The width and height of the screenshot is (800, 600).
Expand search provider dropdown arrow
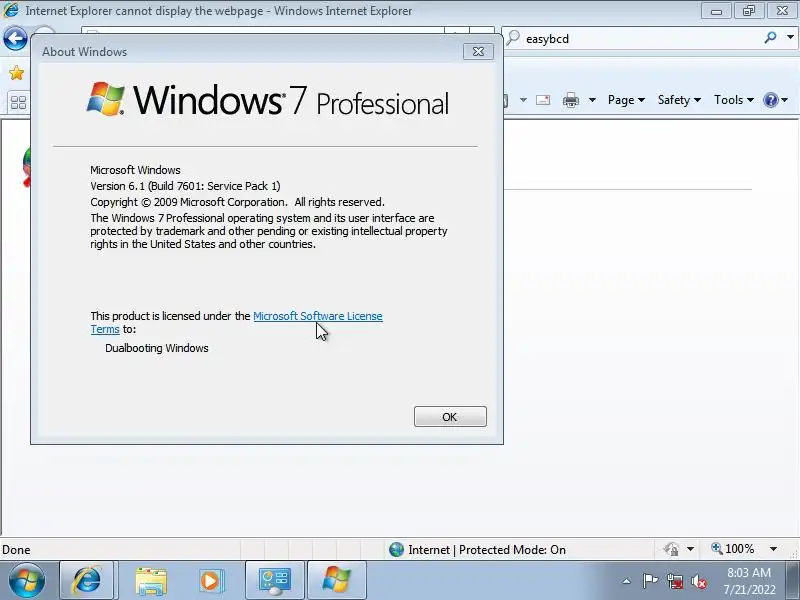pos(790,37)
